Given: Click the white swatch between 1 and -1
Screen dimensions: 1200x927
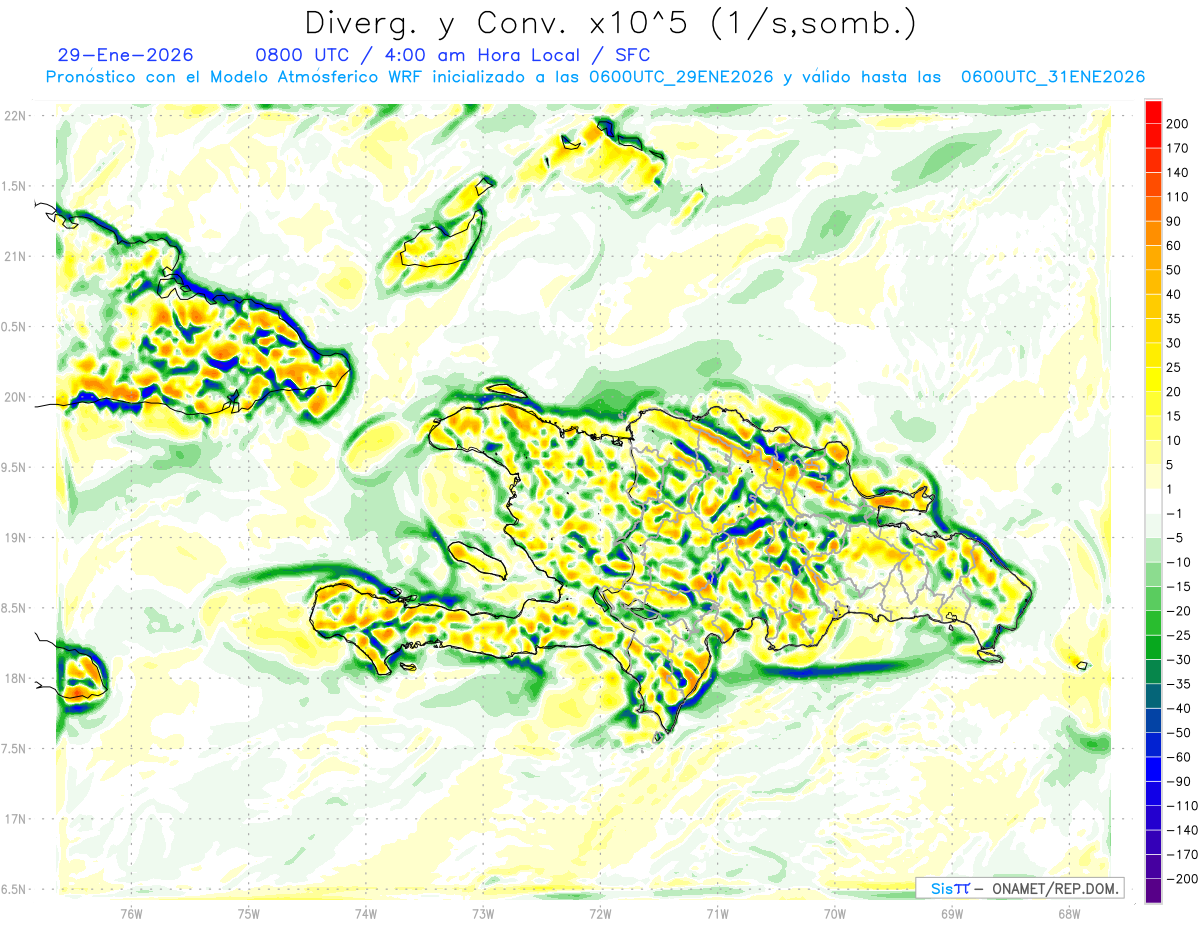Looking at the screenshot, I should click(x=1153, y=501).
